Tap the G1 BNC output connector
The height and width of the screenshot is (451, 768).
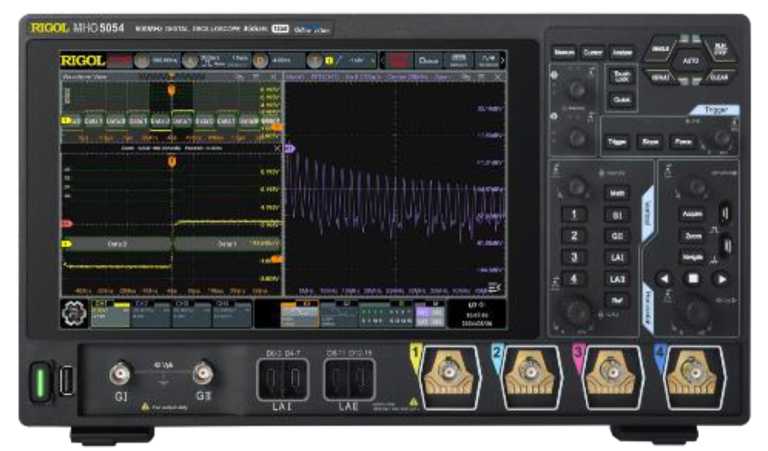tap(120, 375)
